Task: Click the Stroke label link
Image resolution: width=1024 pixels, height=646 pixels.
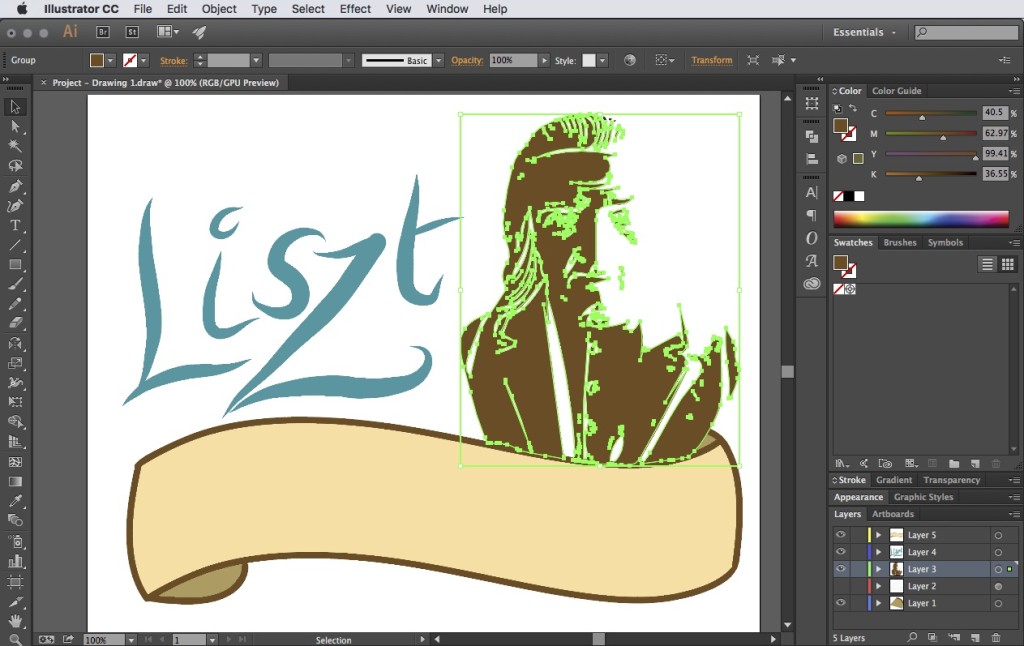Action: (x=173, y=61)
